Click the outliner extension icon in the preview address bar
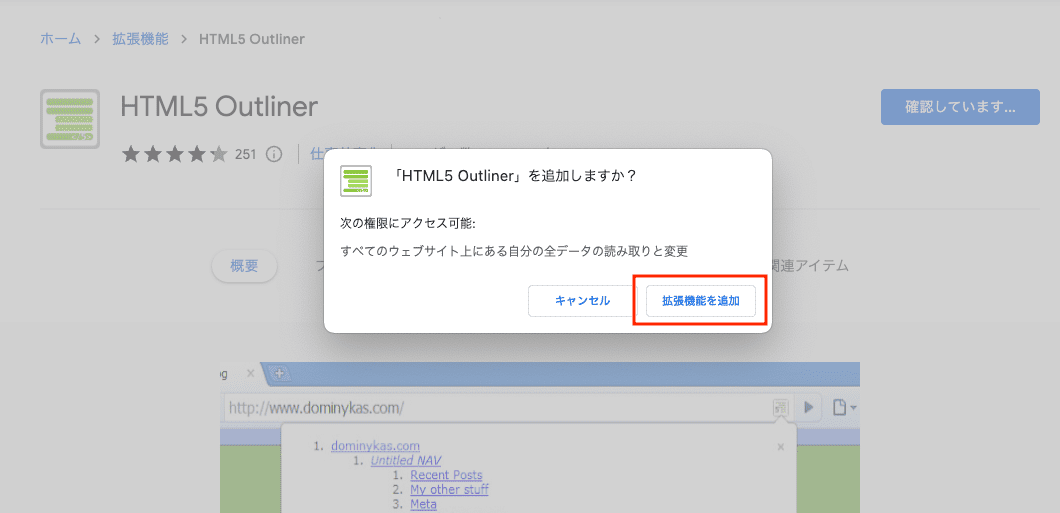This screenshot has height=513, width=1060. 781,408
